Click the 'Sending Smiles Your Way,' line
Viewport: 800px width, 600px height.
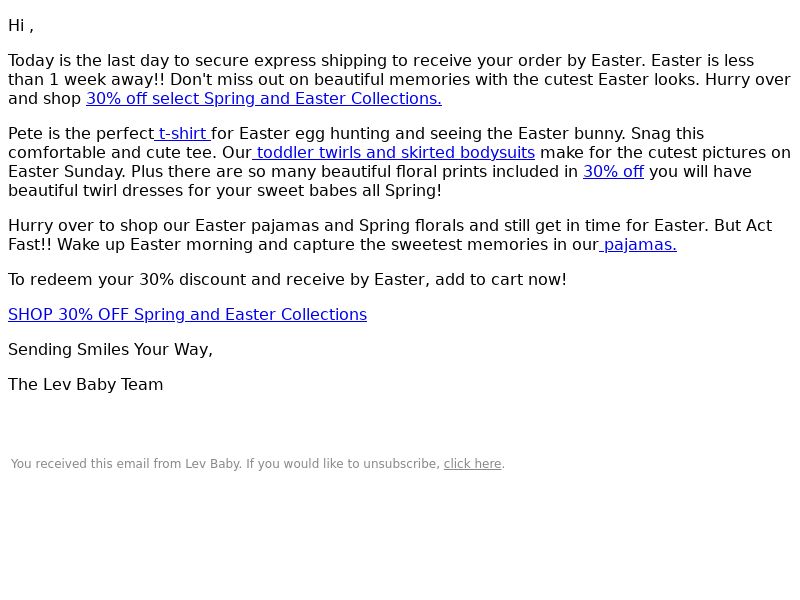(110, 349)
